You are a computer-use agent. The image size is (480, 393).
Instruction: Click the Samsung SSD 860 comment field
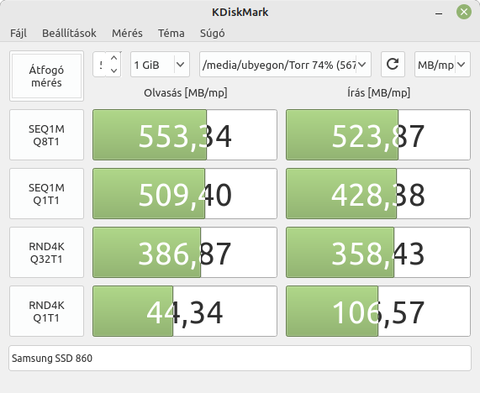(240, 358)
